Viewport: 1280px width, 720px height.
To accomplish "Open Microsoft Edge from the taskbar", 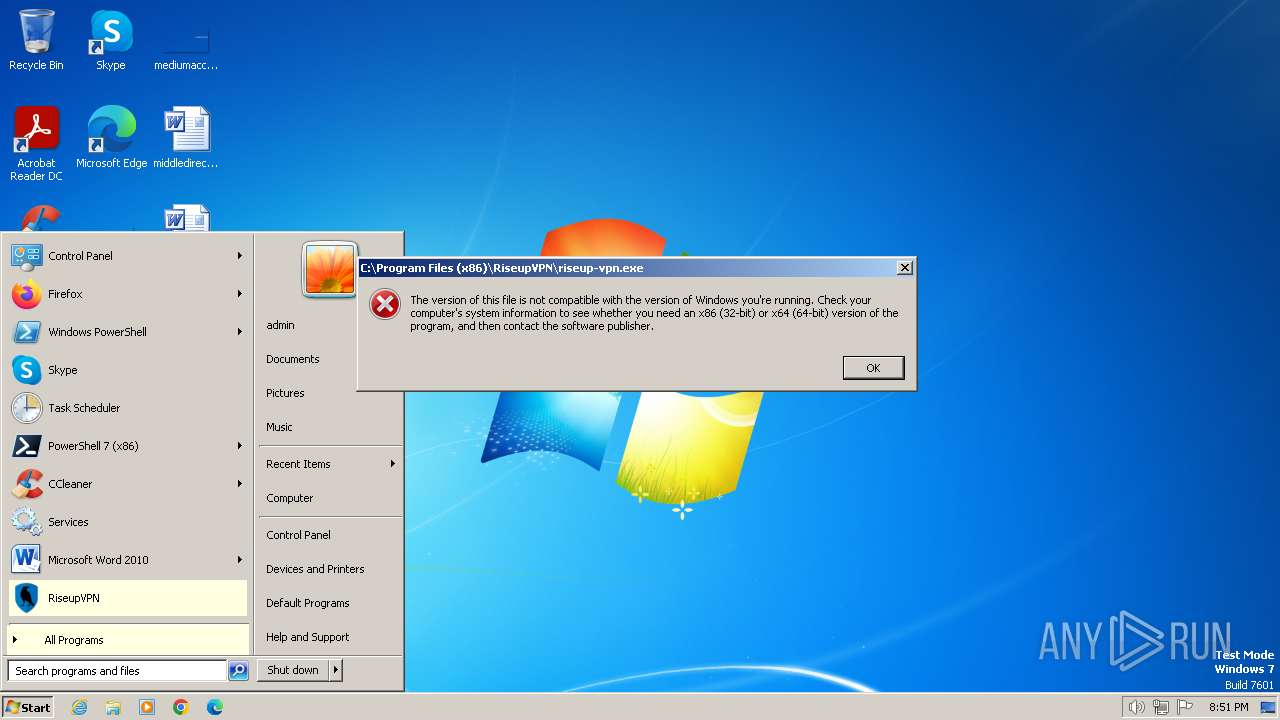I will 215,707.
